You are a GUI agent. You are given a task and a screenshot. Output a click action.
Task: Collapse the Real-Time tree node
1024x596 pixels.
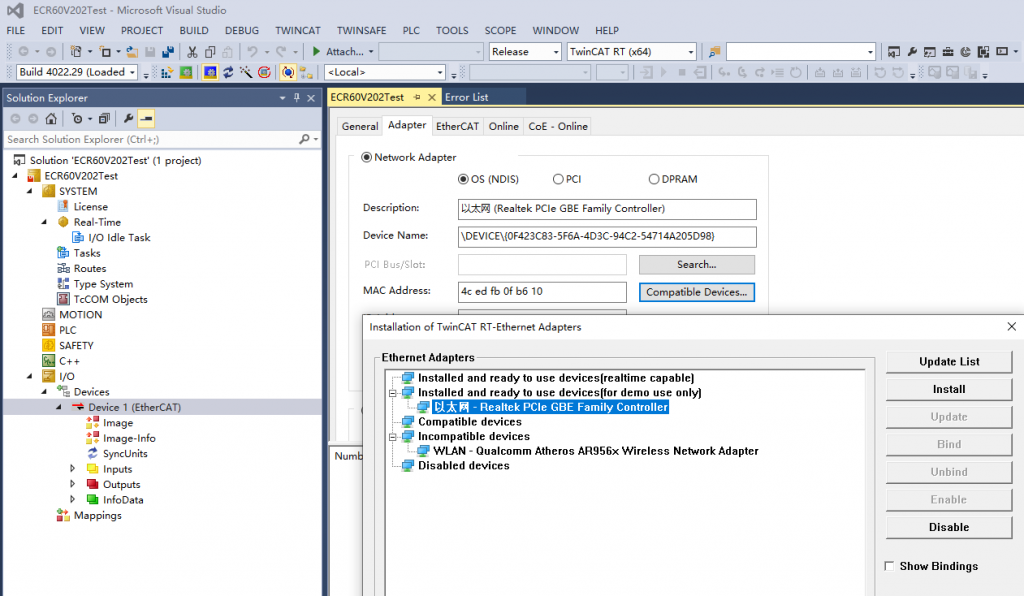coord(44,222)
